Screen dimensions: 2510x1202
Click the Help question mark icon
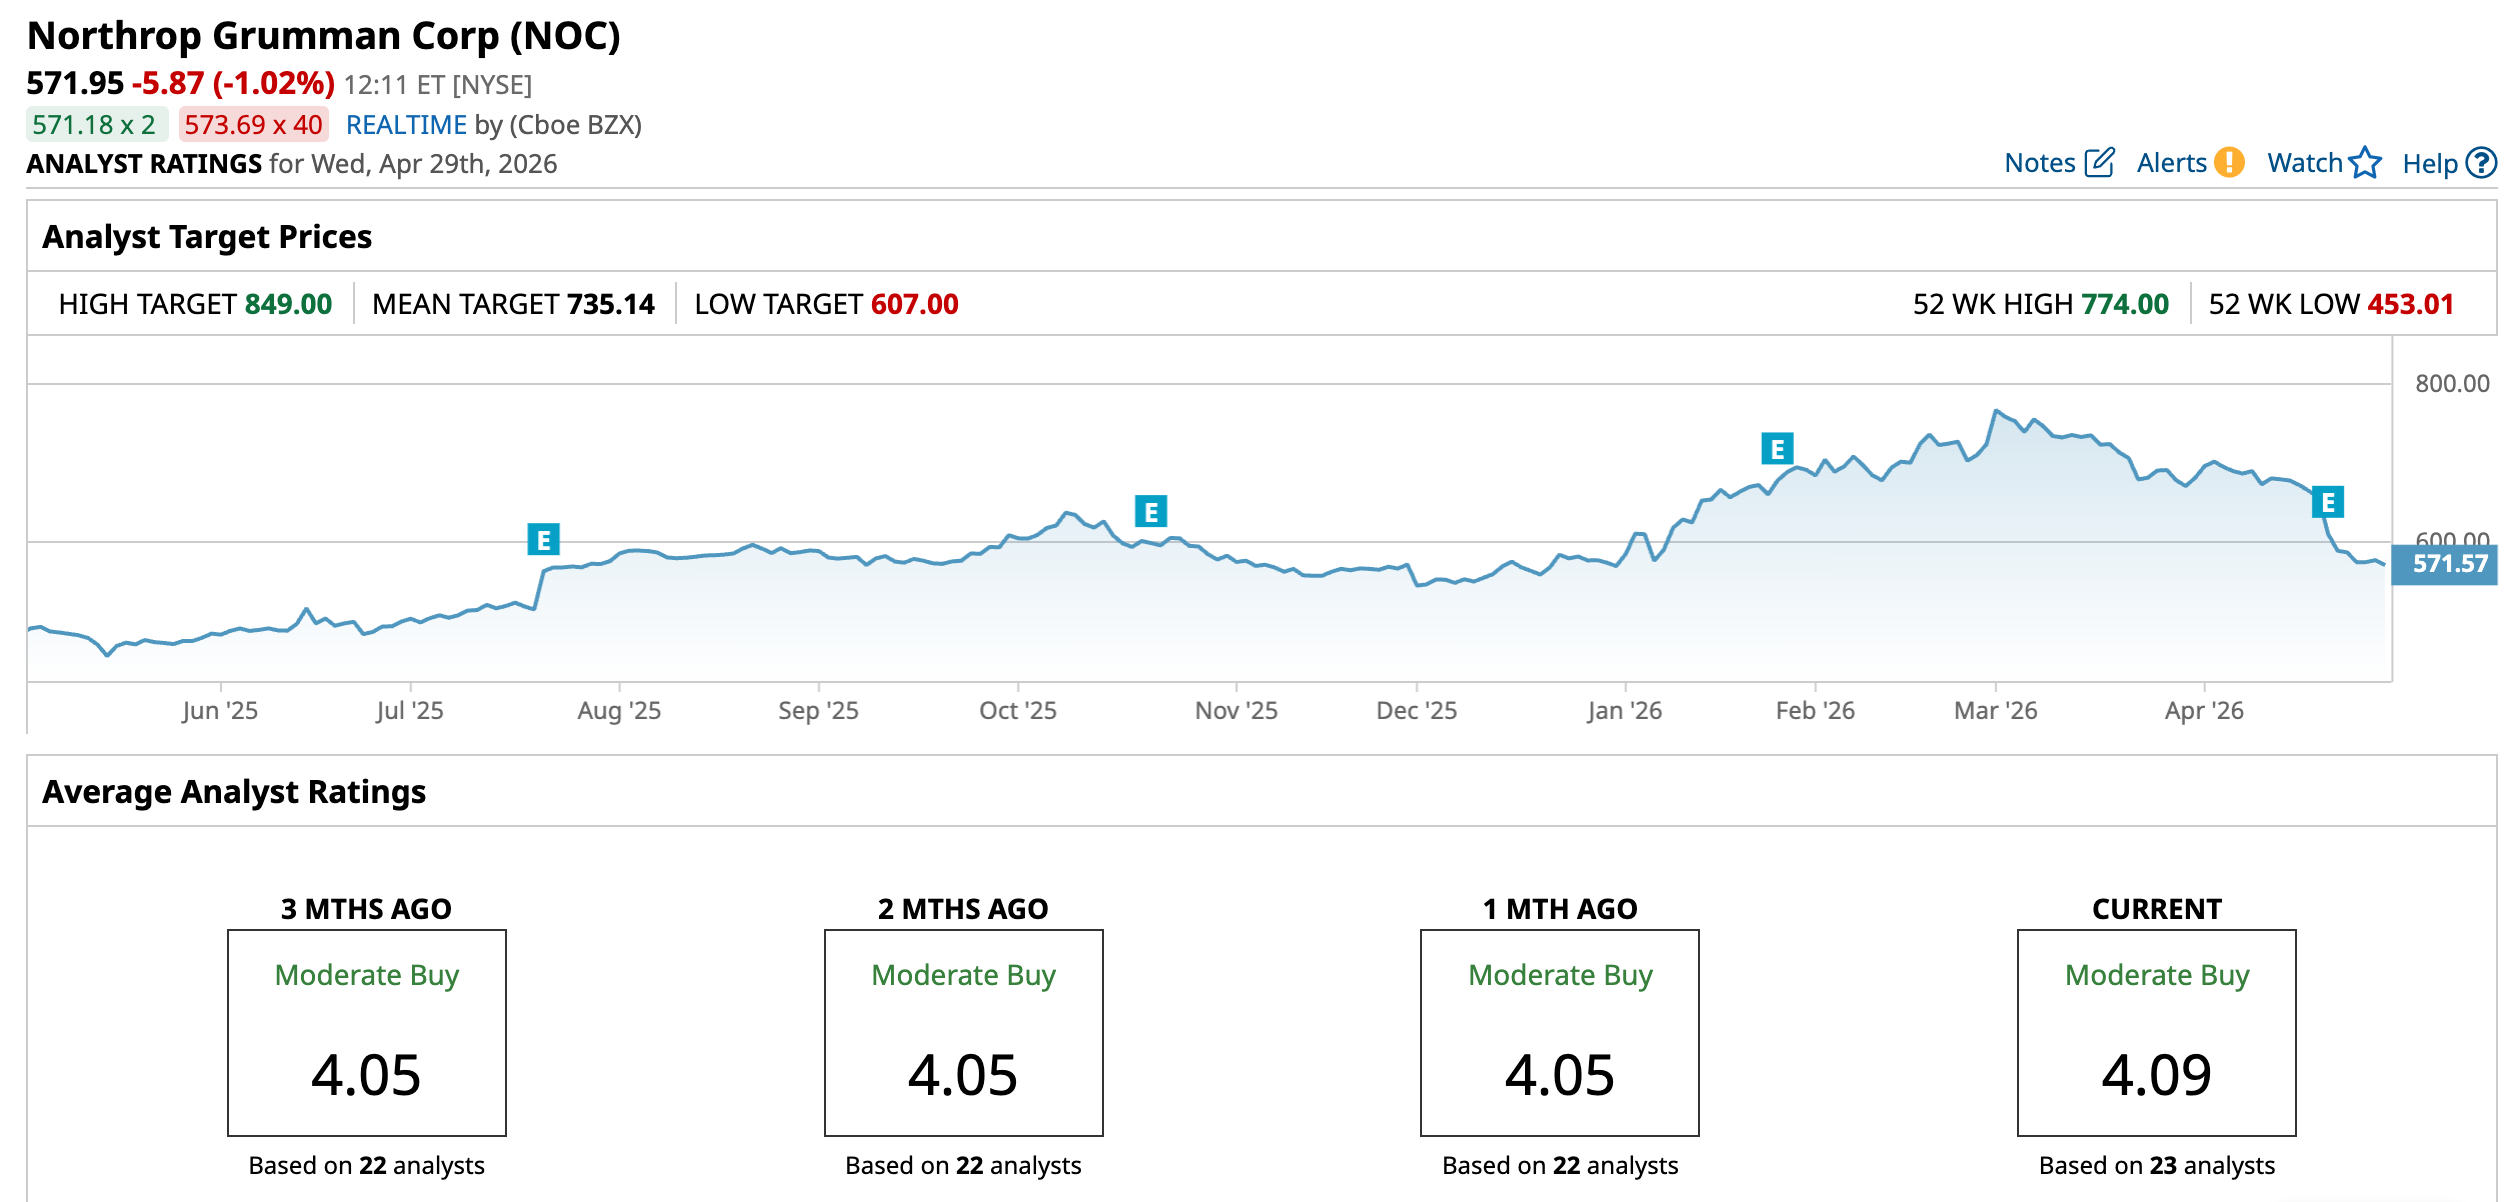click(x=2481, y=163)
